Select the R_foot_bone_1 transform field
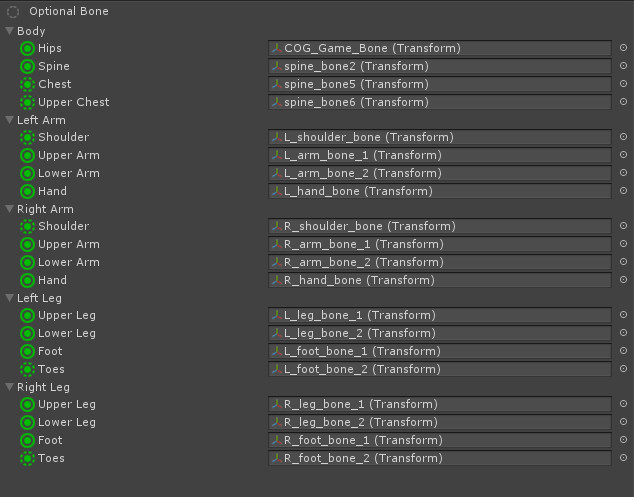 (x=440, y=440)
